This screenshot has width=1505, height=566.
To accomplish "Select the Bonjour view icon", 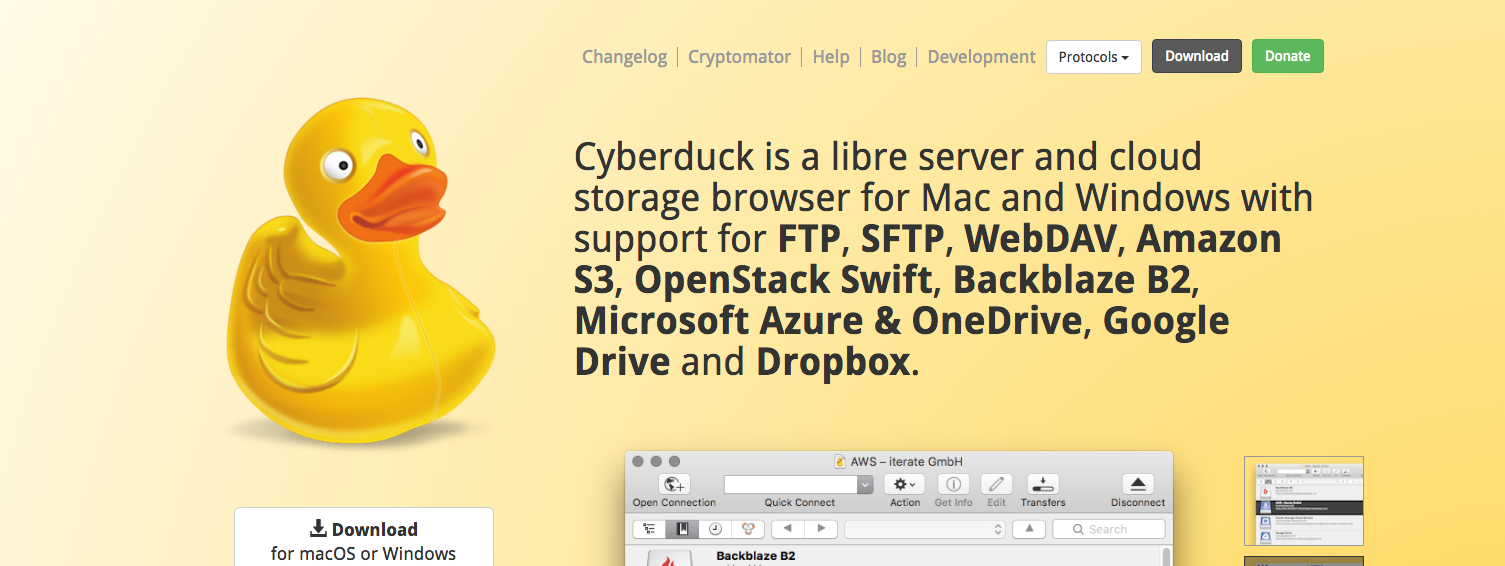I will tap(747, 529).
